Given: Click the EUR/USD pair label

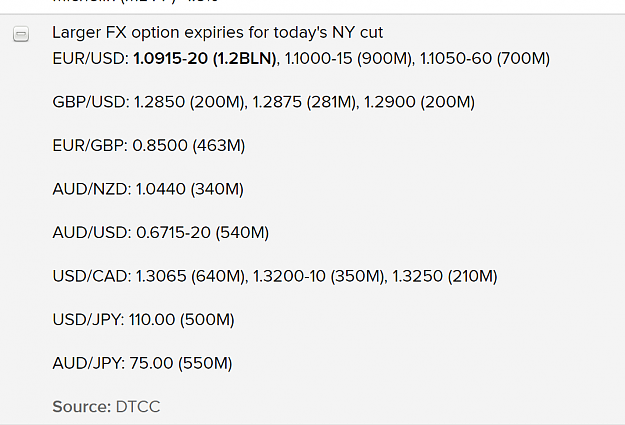Looking at the screenshot, I should (x=90, y=59).
